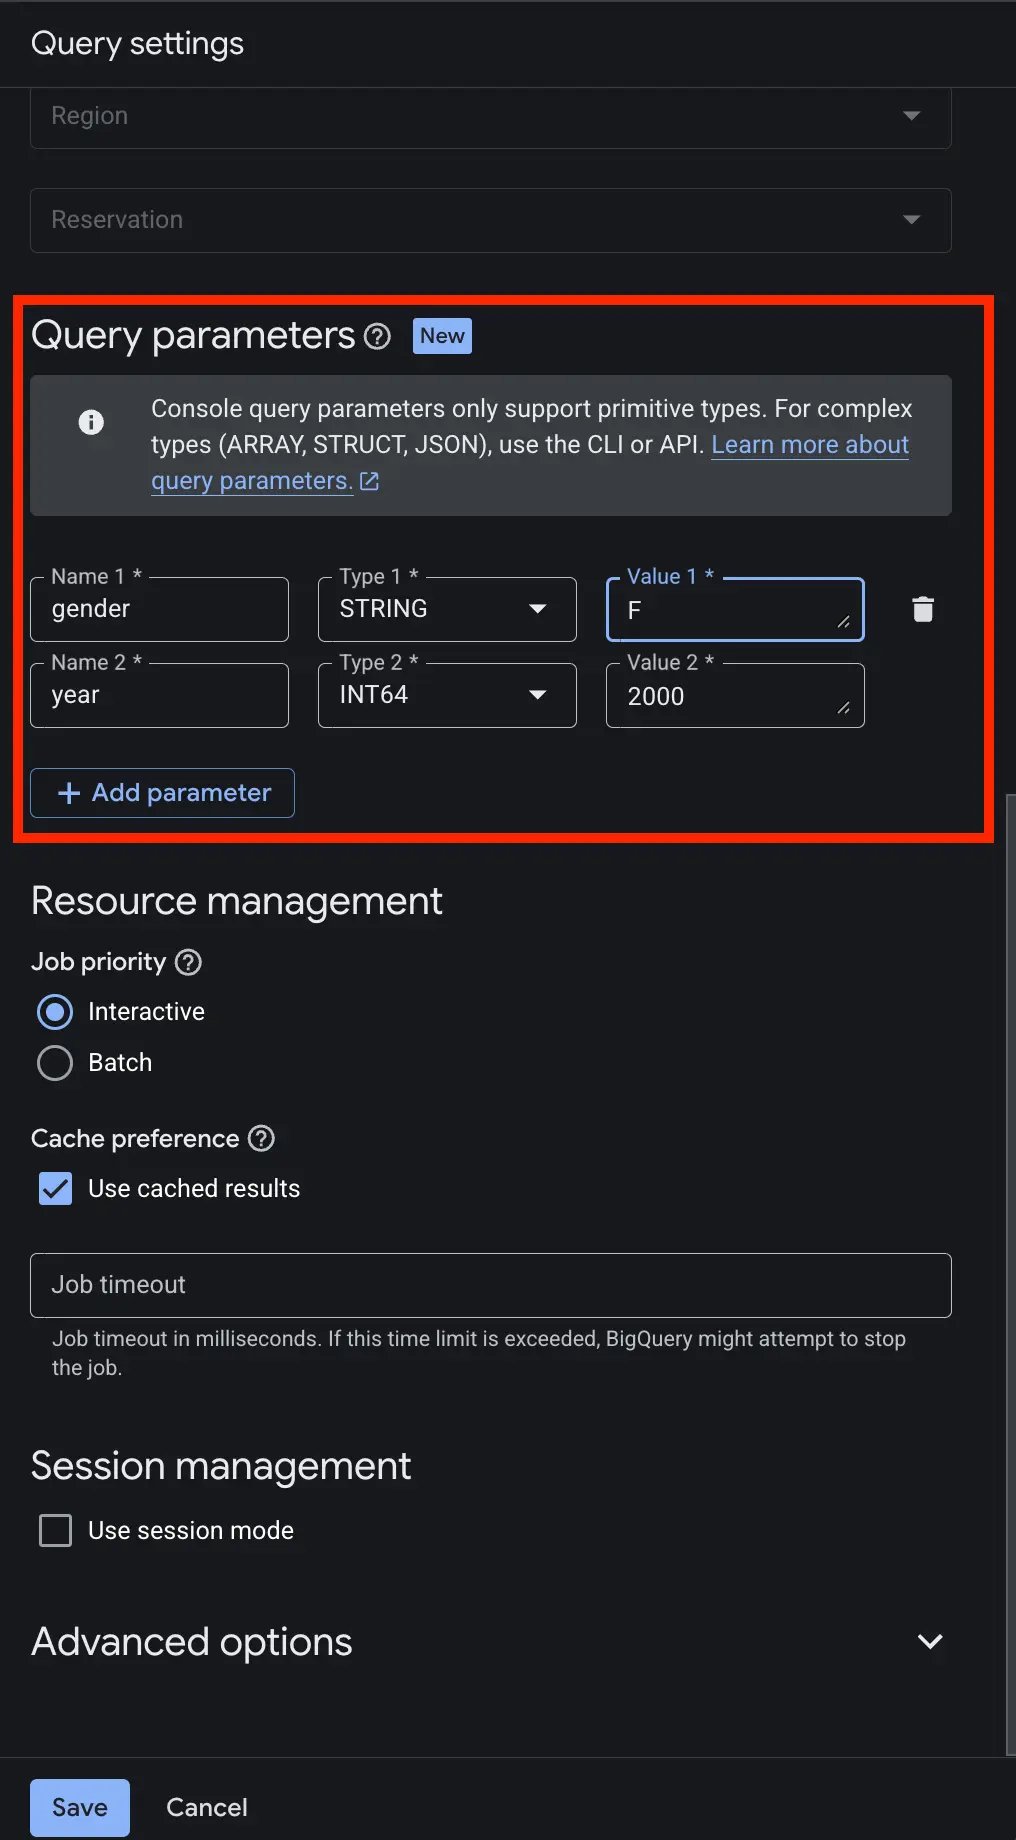Focus the Value 2 field containing 2000

[x=735, y=695]
